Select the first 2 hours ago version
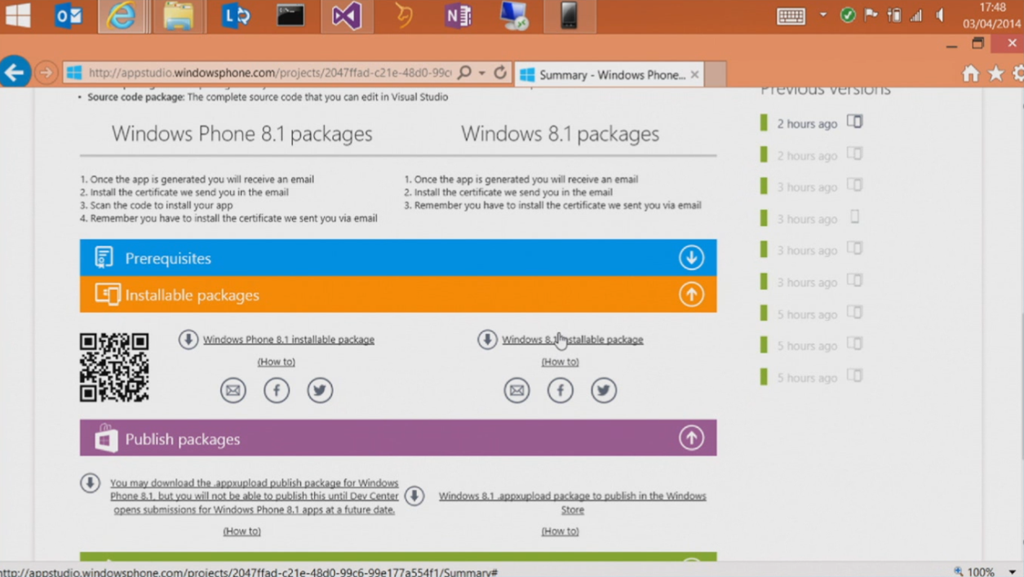1024x577 pixels. click(x=807, y=123)
